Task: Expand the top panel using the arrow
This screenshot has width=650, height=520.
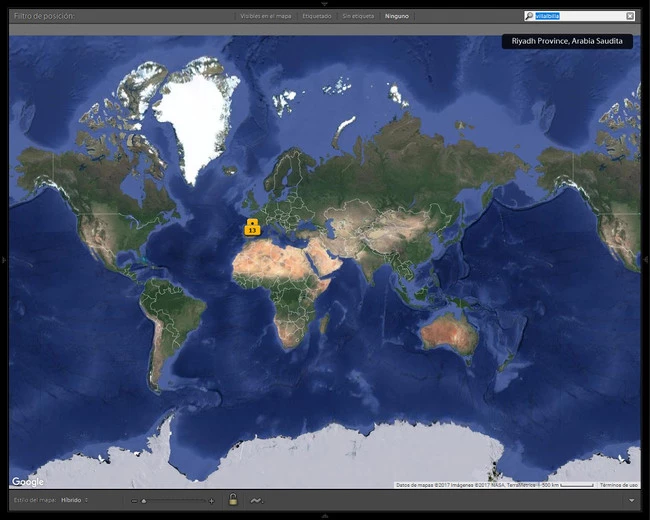Action: point(324,4)
